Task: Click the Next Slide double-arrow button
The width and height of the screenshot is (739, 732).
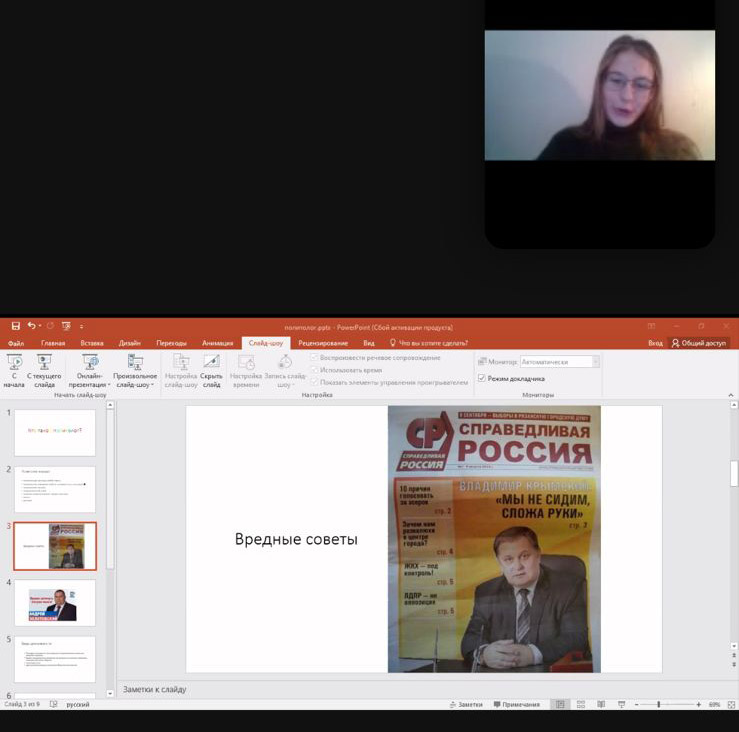Action: (x=734, y=664)
